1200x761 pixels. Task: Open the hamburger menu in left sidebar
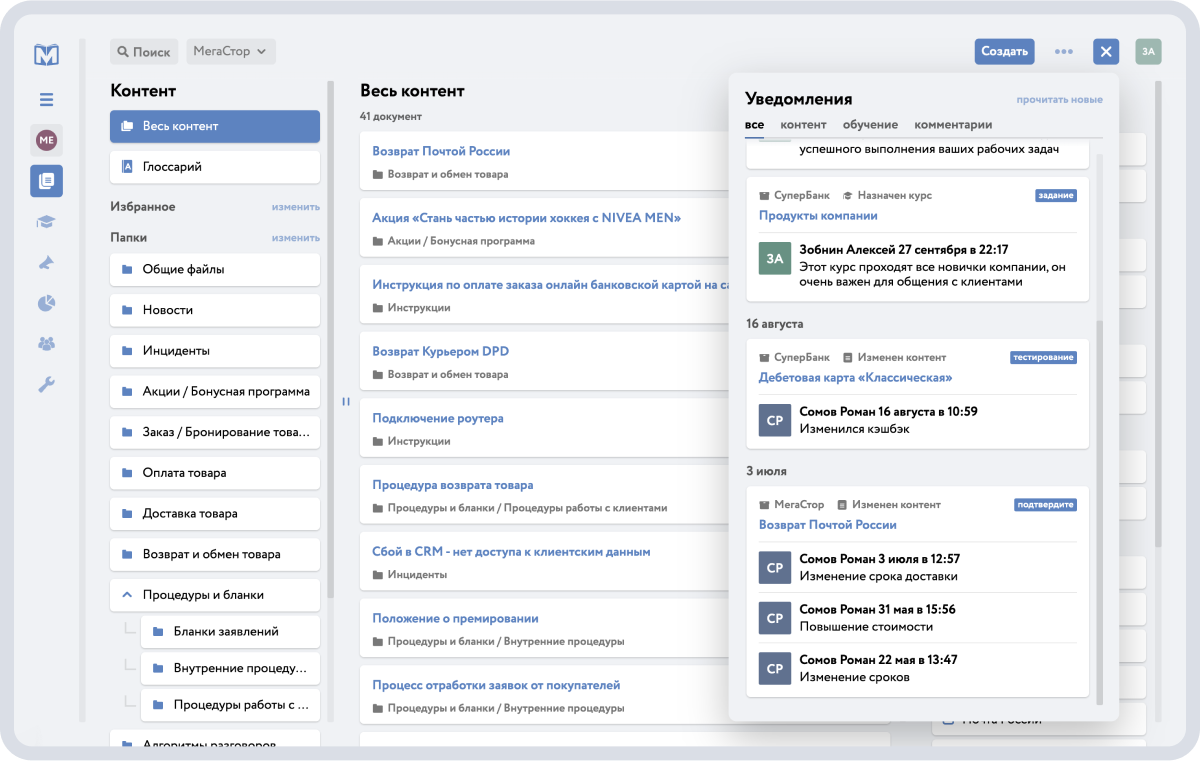46,99
